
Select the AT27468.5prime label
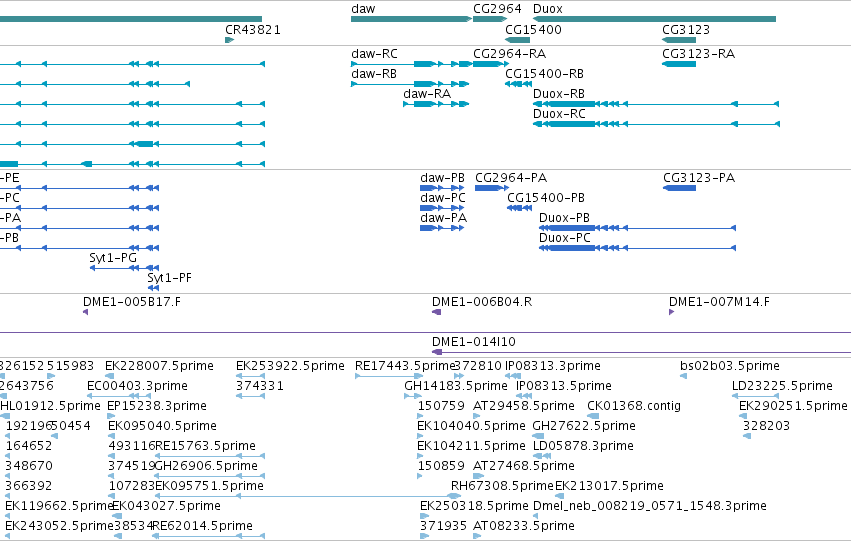pos(524,466)
